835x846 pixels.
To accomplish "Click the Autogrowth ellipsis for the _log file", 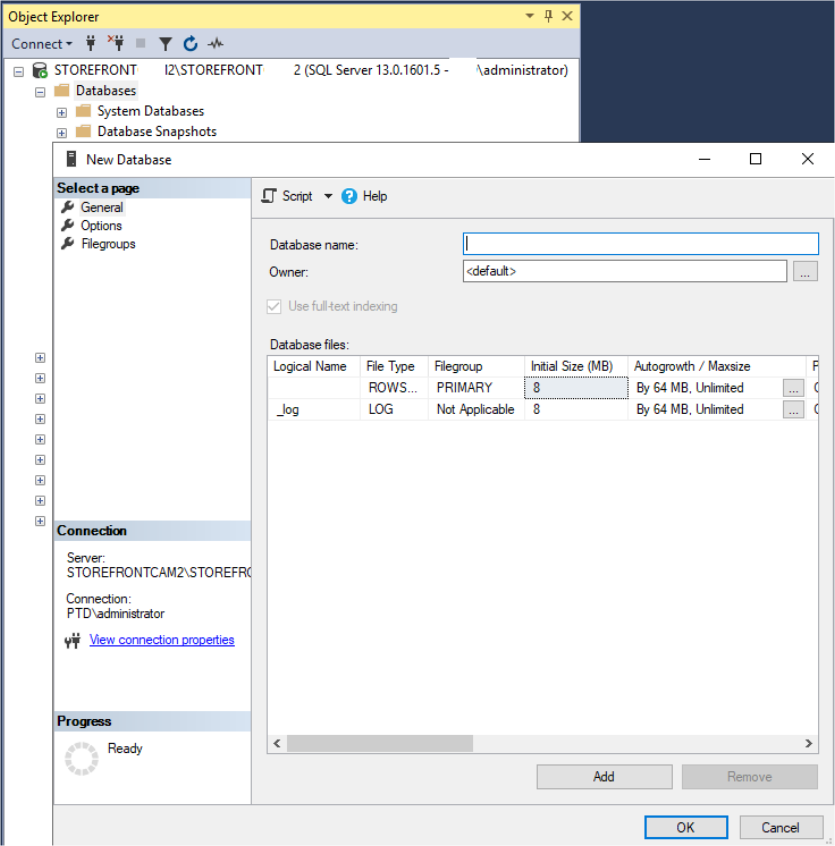I will tap(793, 409).
